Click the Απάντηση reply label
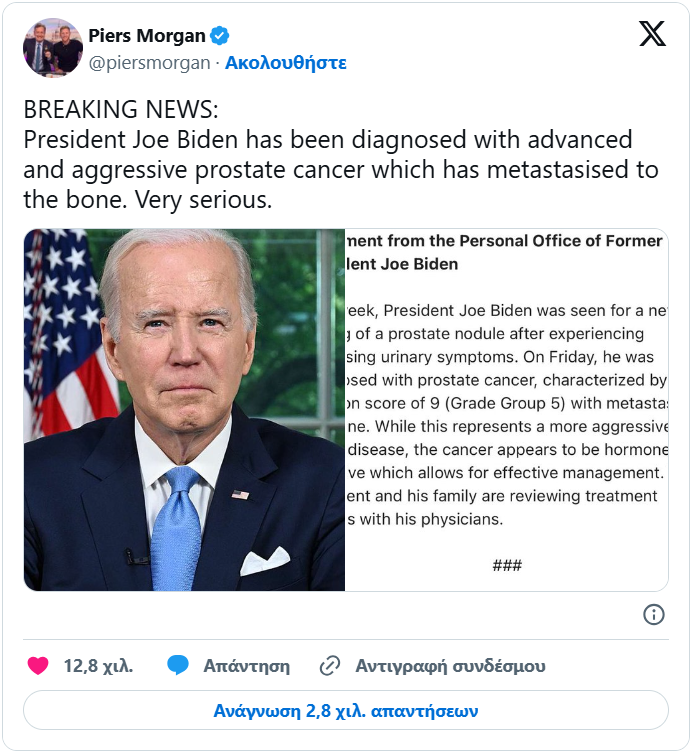Image resolution: width=694 pixels, height=753 pixels. [246, 666]
